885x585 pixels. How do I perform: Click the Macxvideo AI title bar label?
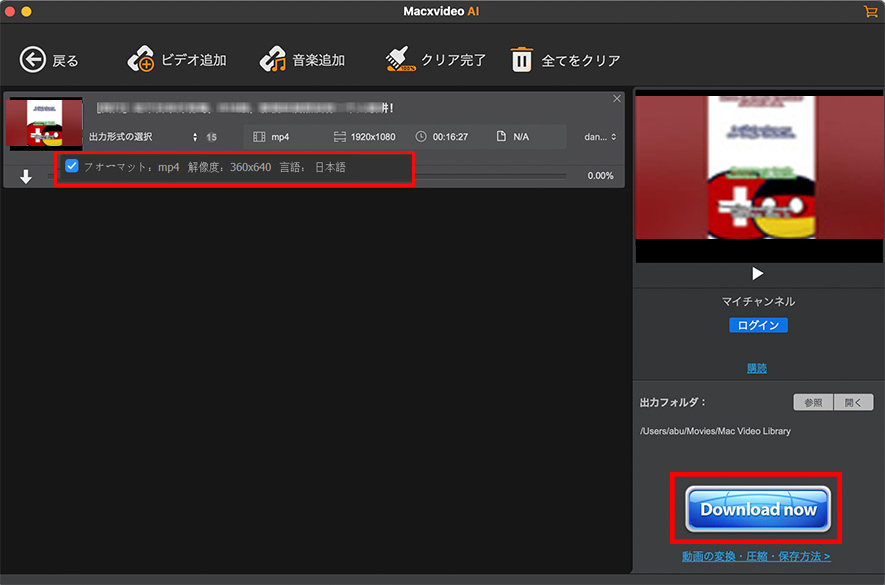coord(441,13)
